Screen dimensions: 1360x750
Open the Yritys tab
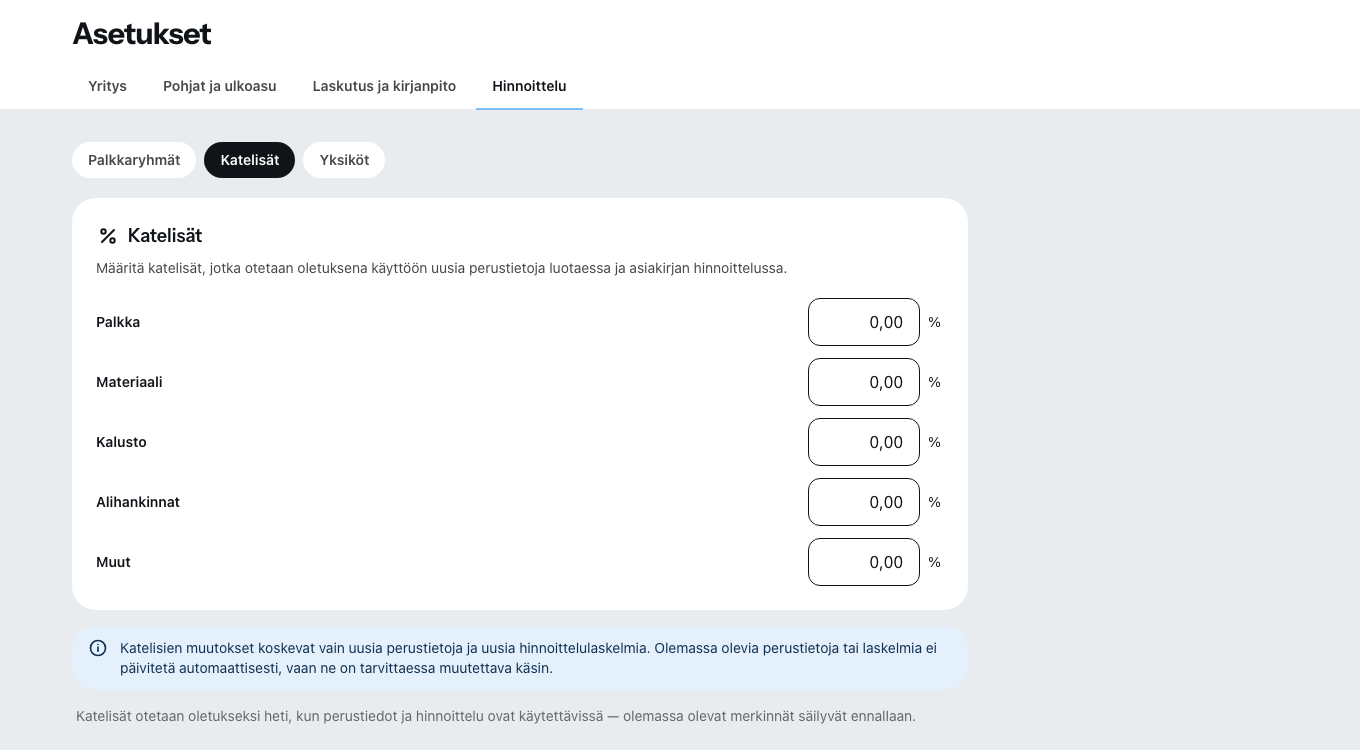coord(107,86)
